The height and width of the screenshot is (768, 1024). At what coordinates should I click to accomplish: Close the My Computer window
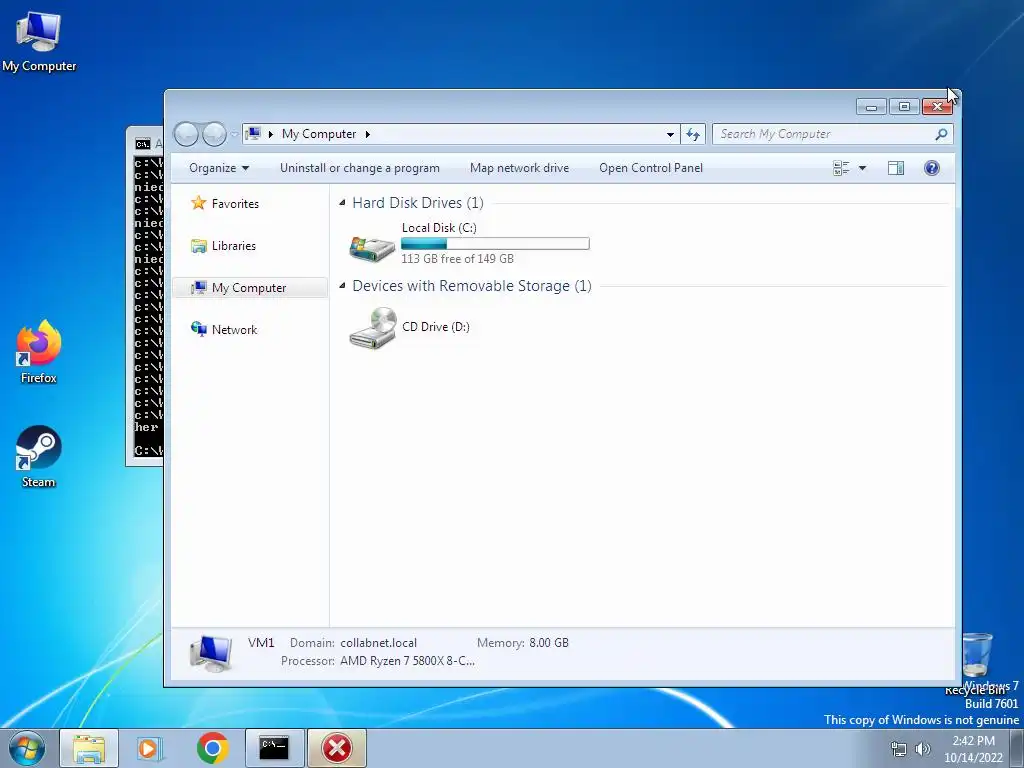(x=938, y=106)
